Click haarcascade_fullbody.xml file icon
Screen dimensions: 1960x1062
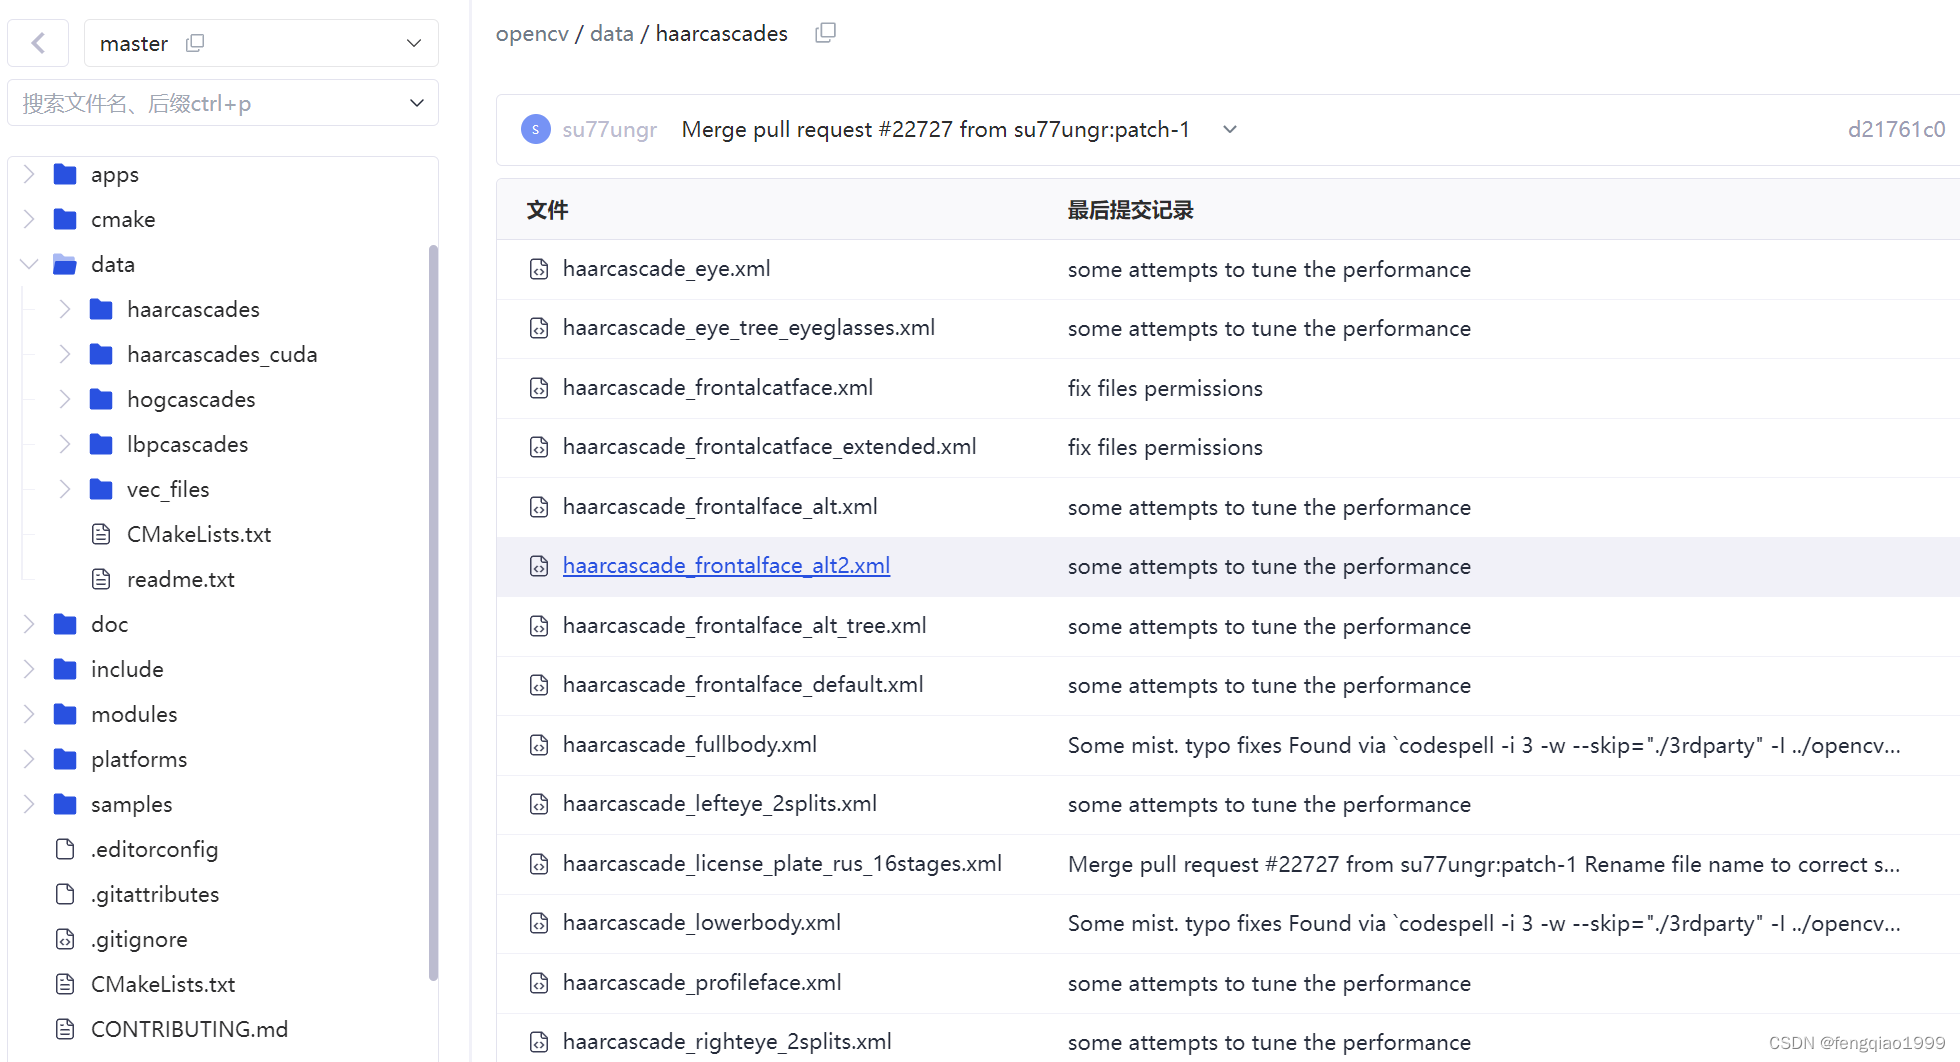pos(539,745)
